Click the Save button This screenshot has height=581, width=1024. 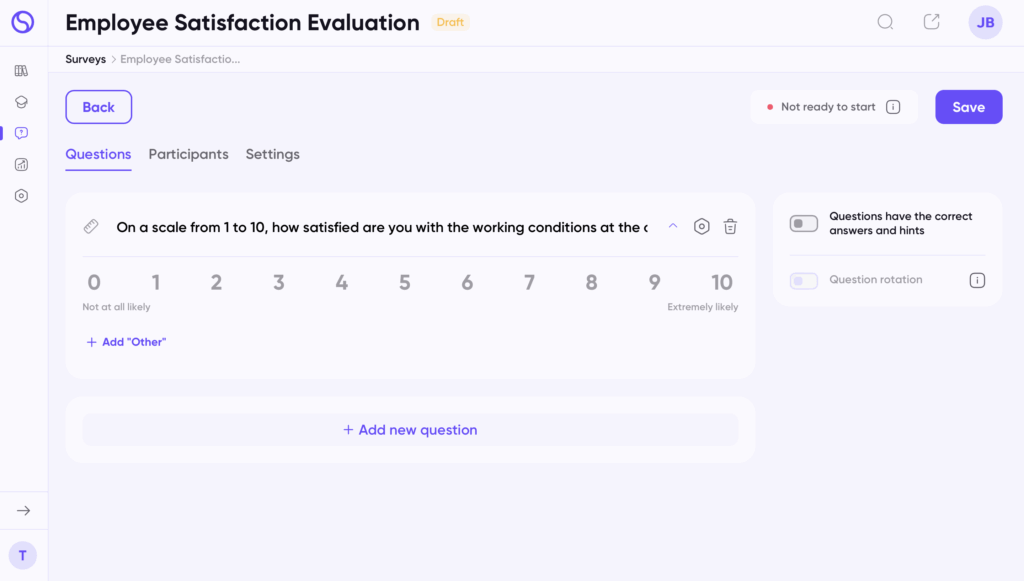(x=968, y=107)
